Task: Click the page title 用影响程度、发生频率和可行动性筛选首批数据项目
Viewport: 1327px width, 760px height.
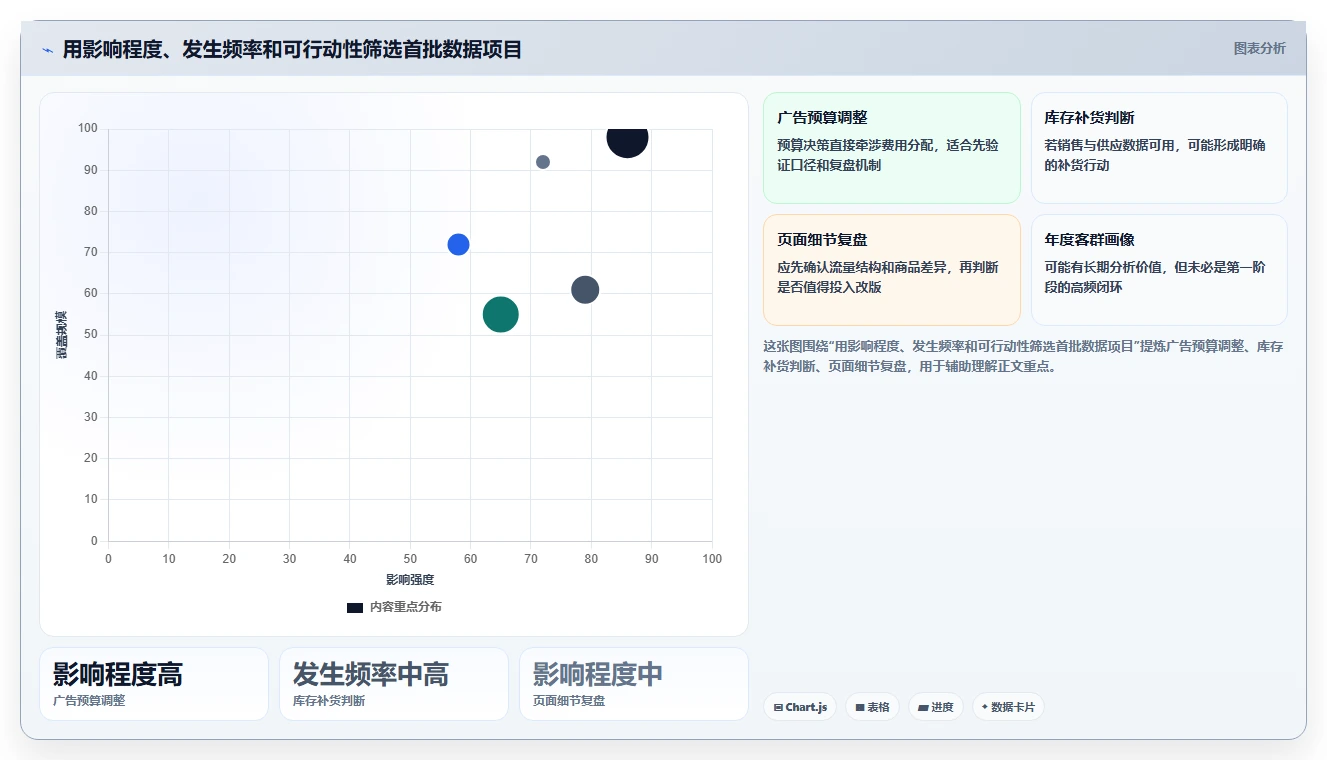Action: 292,49
